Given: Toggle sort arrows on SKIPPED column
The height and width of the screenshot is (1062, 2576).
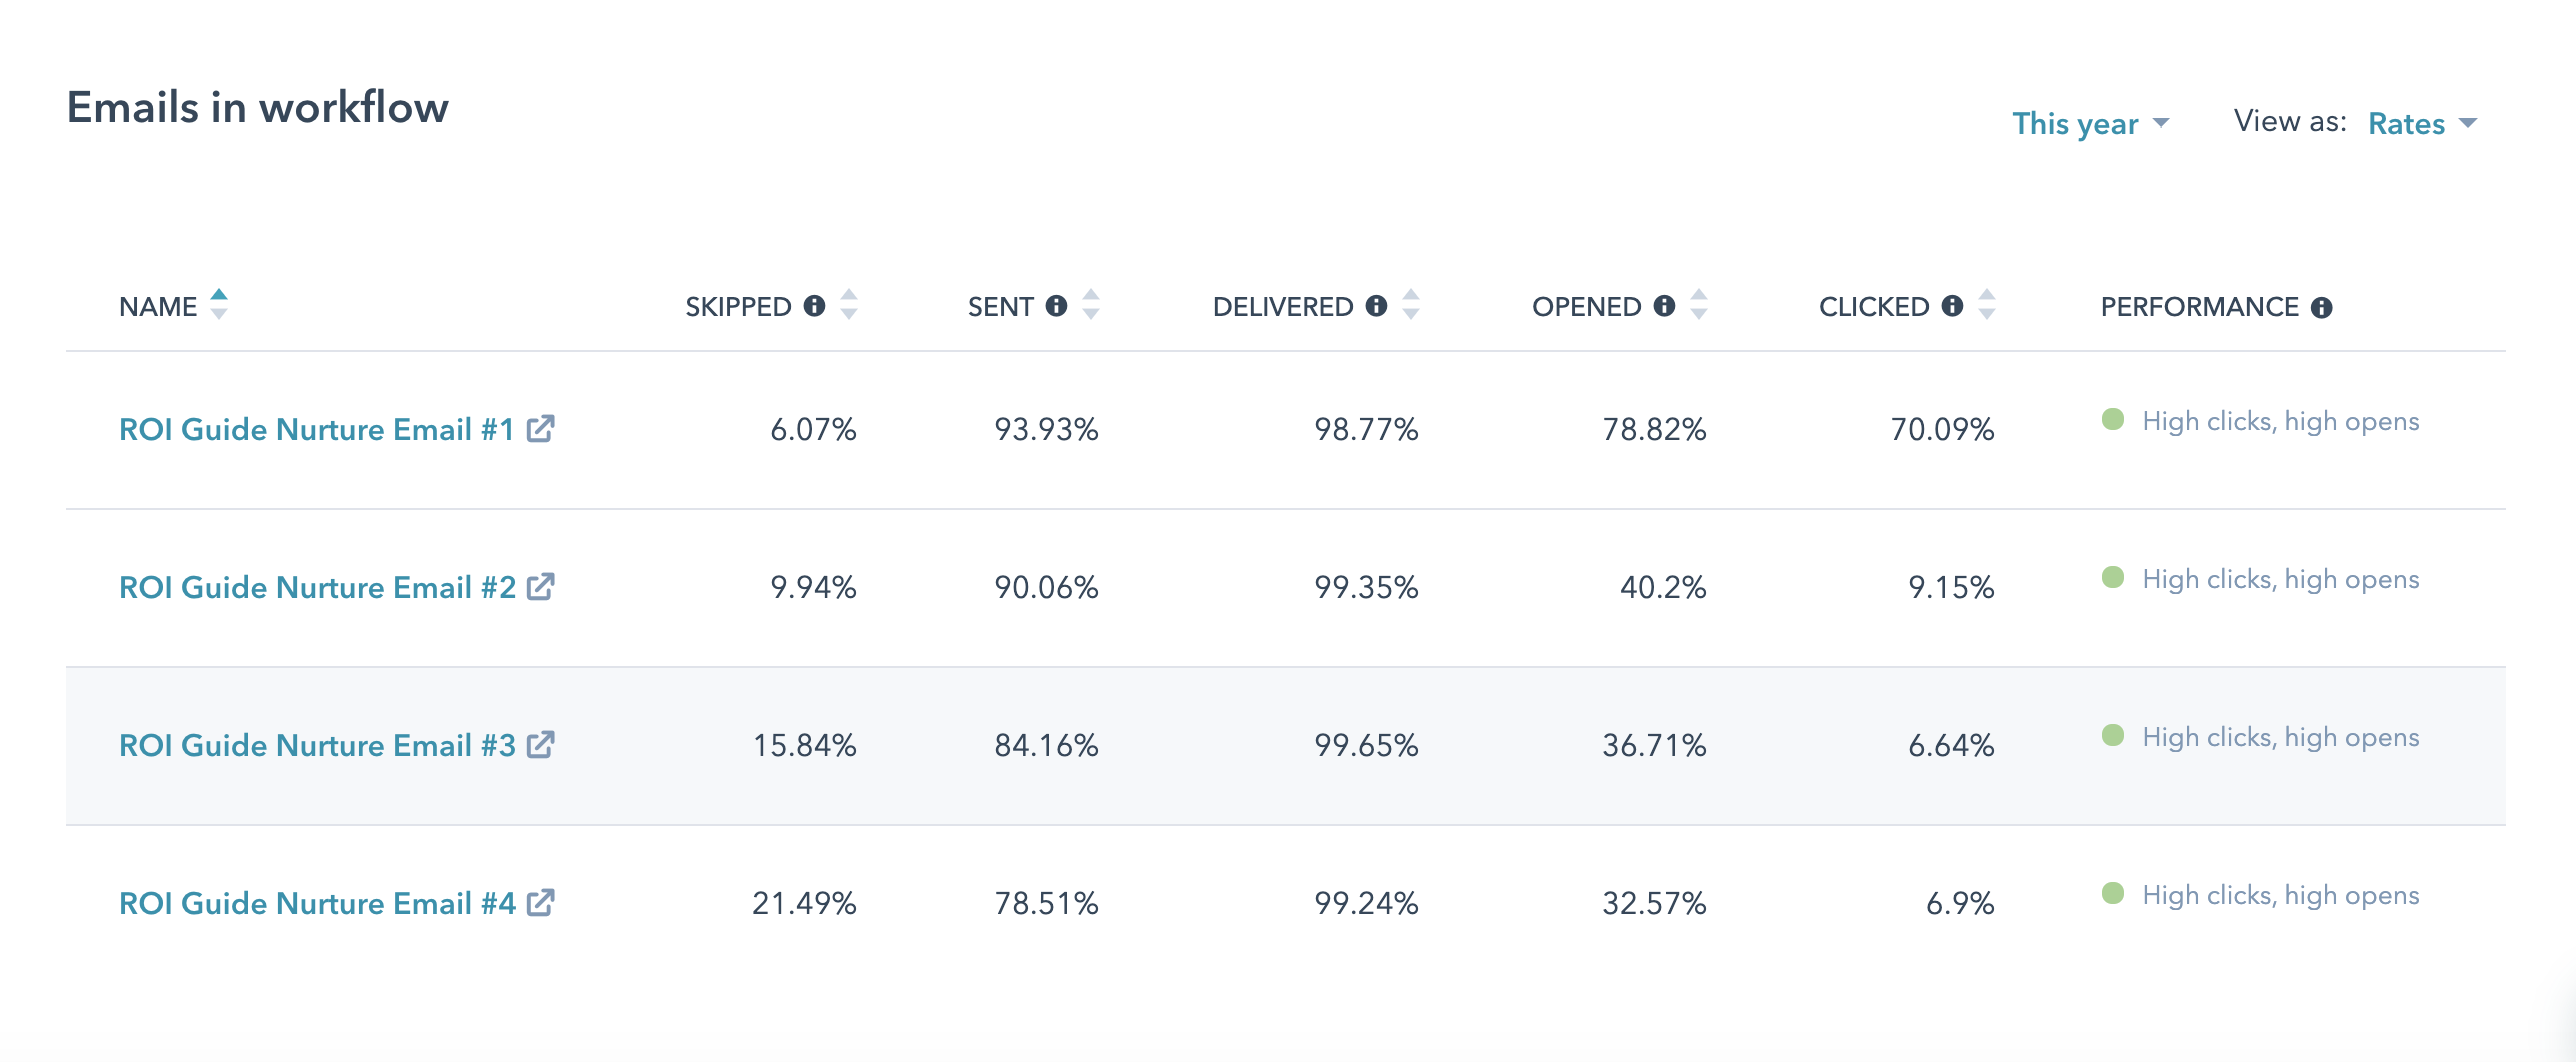Looking at the screenshot, I should (x=849, y=305).
